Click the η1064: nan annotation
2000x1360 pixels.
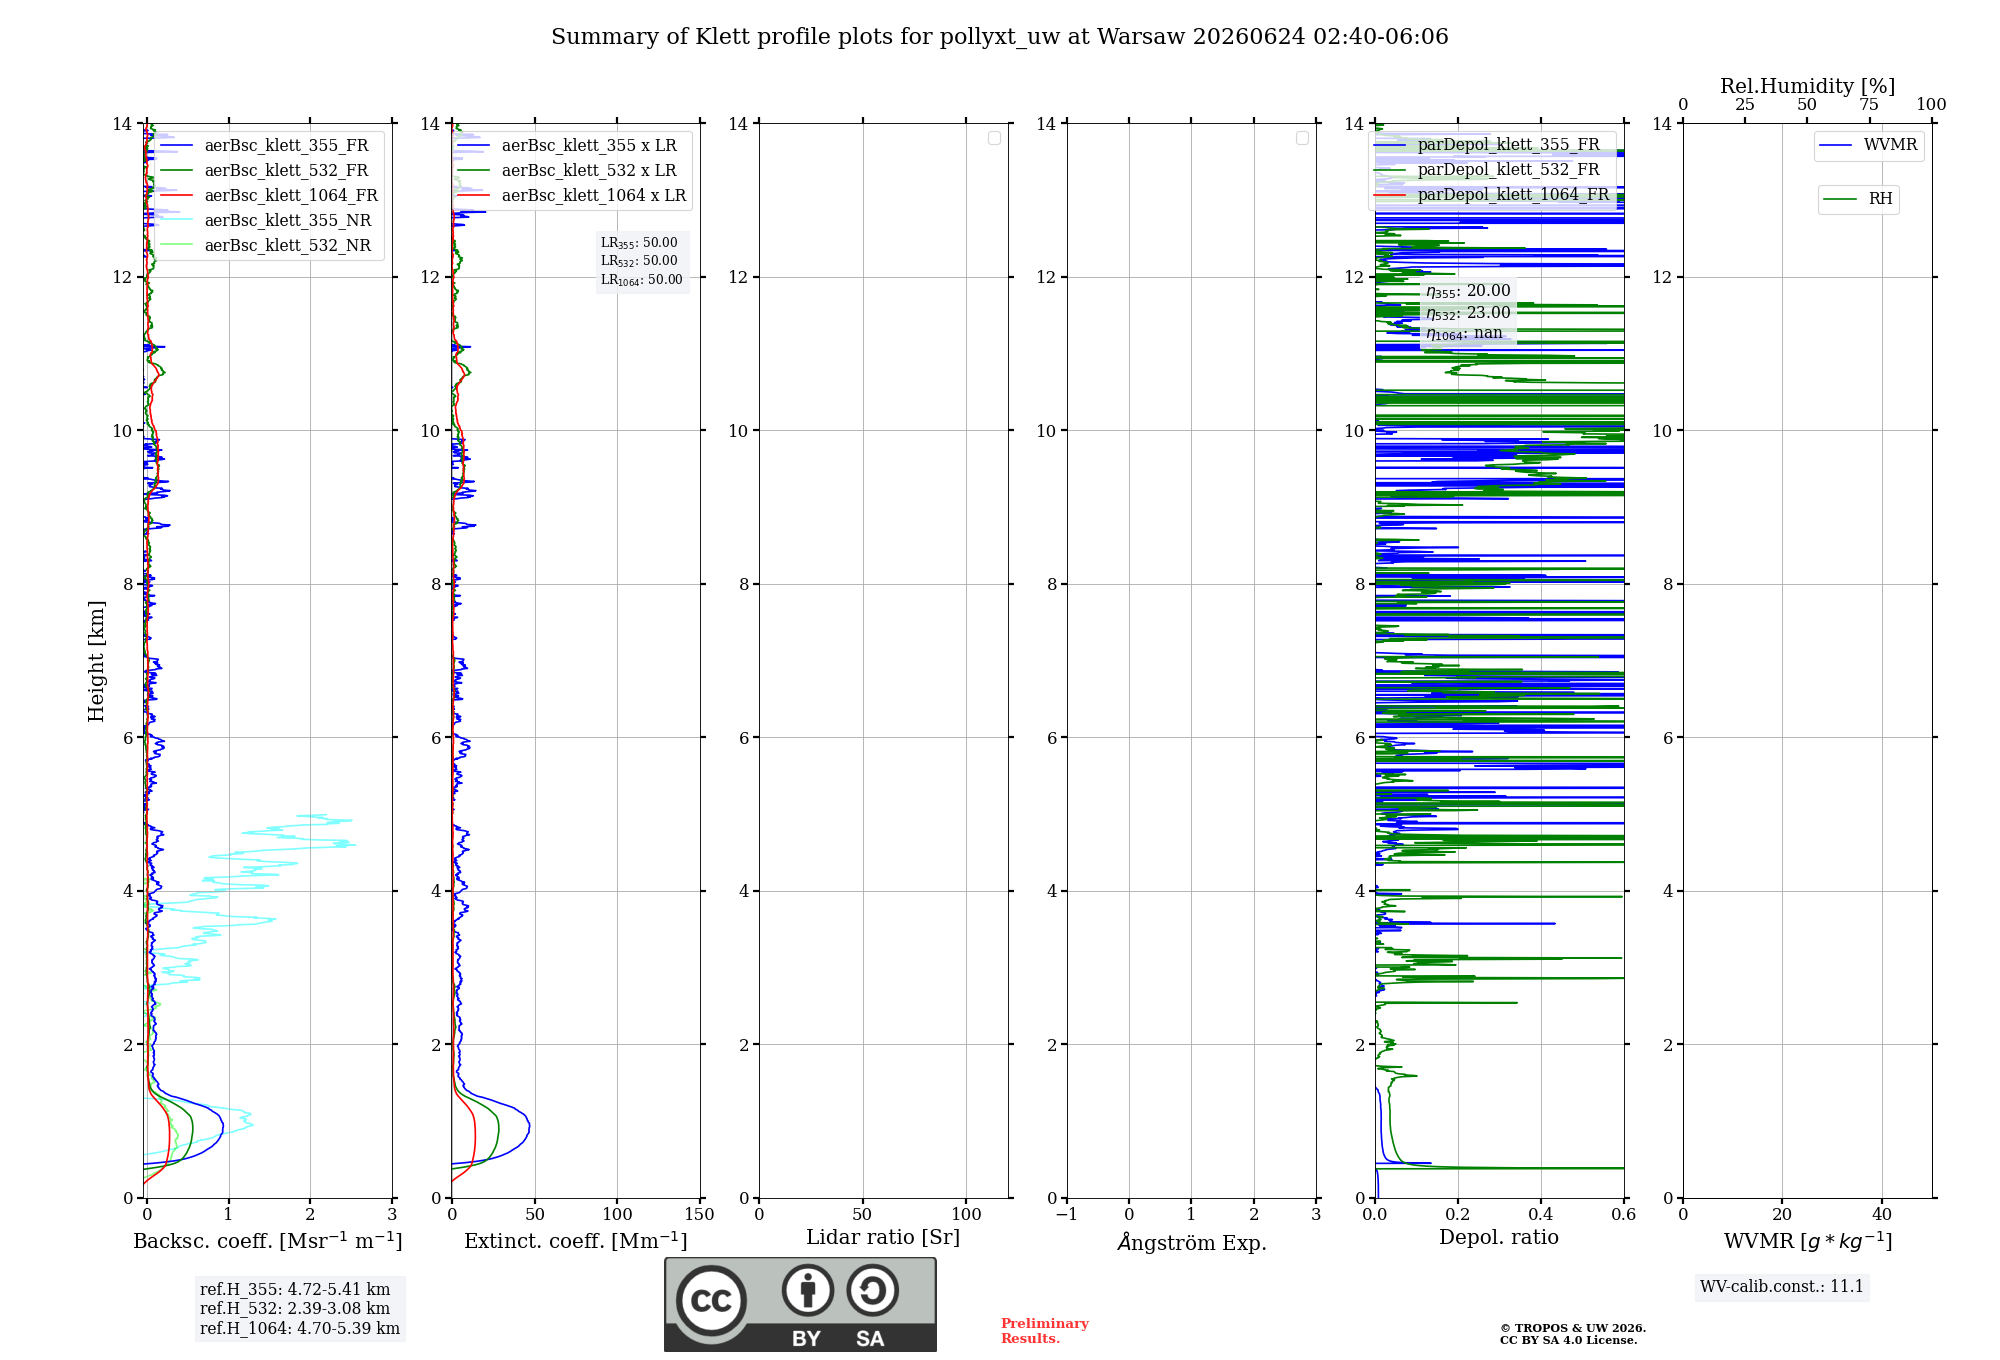pos(1464,334)
